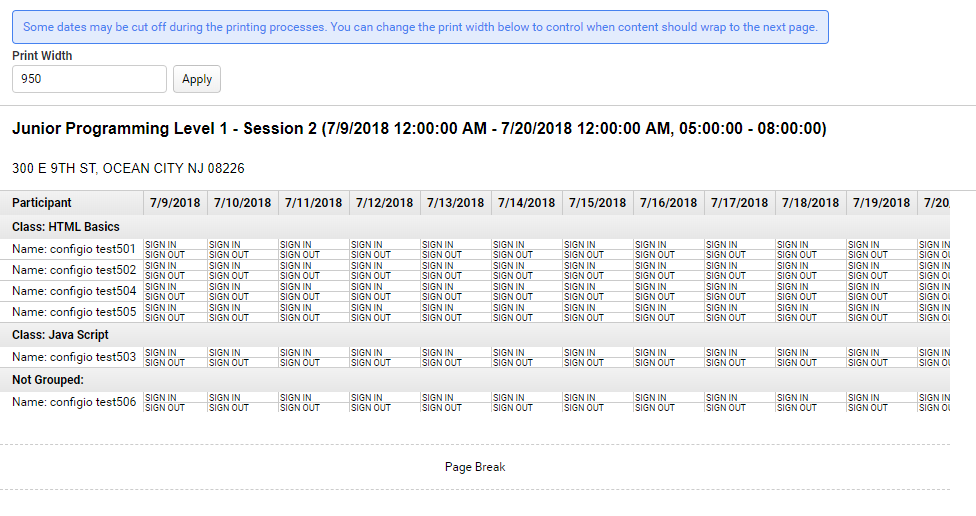Click the Page Break divider label
This screenshot has height=516, width=976.
click(475, 467)
